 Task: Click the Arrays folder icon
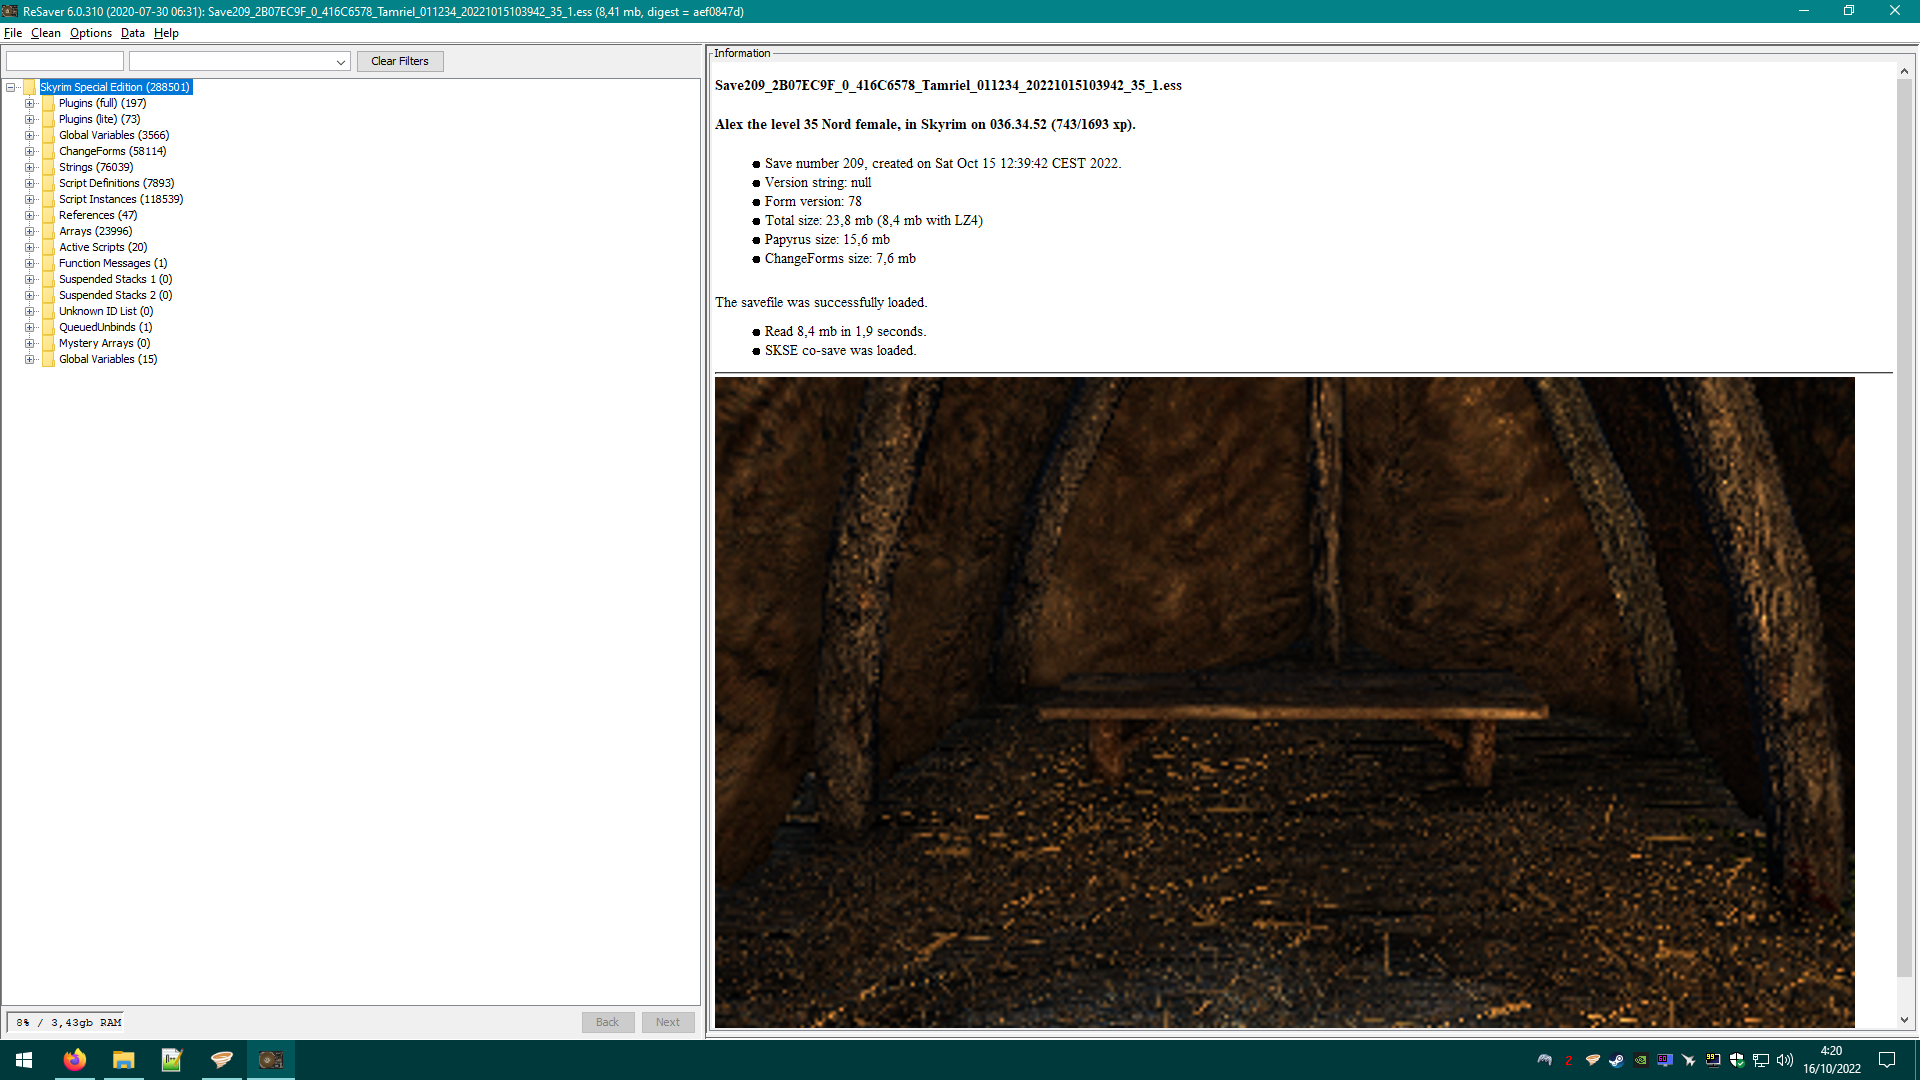point(48,231)
